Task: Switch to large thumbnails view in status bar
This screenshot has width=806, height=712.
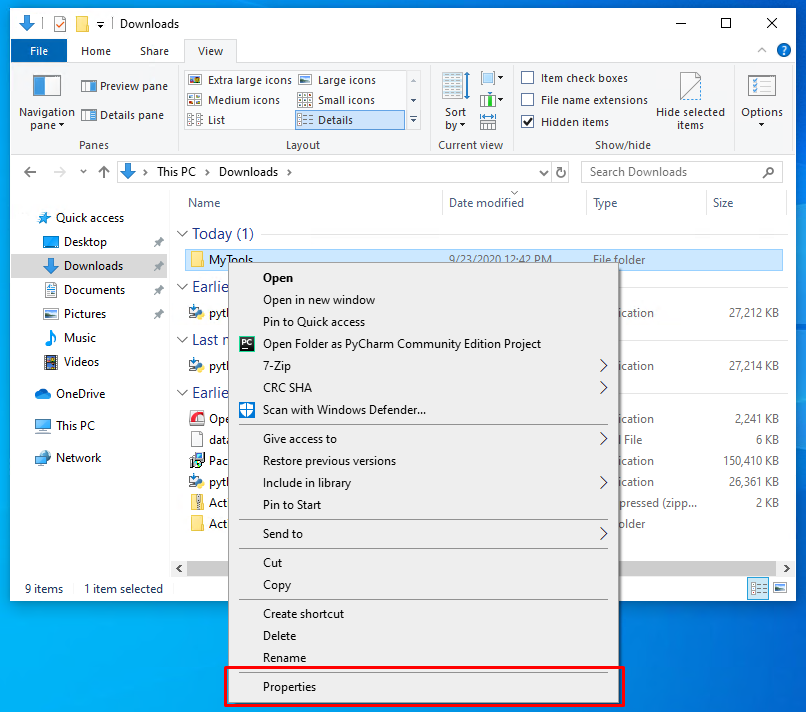Action: tap(780, 588)
